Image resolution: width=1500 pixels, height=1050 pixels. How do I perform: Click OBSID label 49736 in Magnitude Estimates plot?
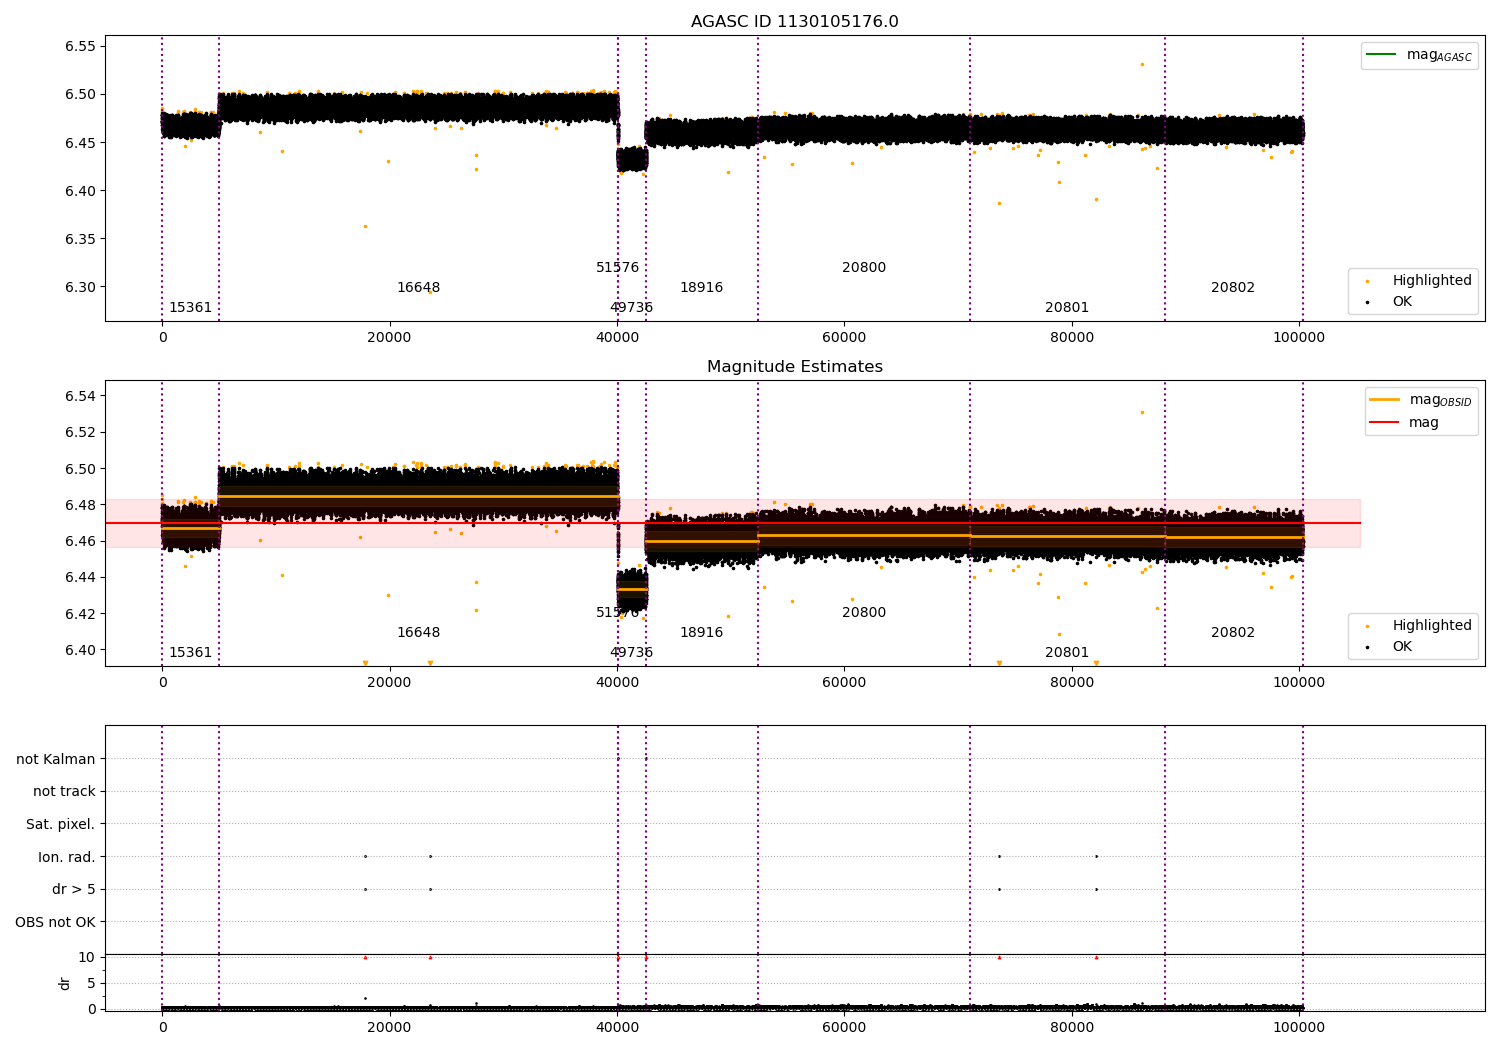631,653
